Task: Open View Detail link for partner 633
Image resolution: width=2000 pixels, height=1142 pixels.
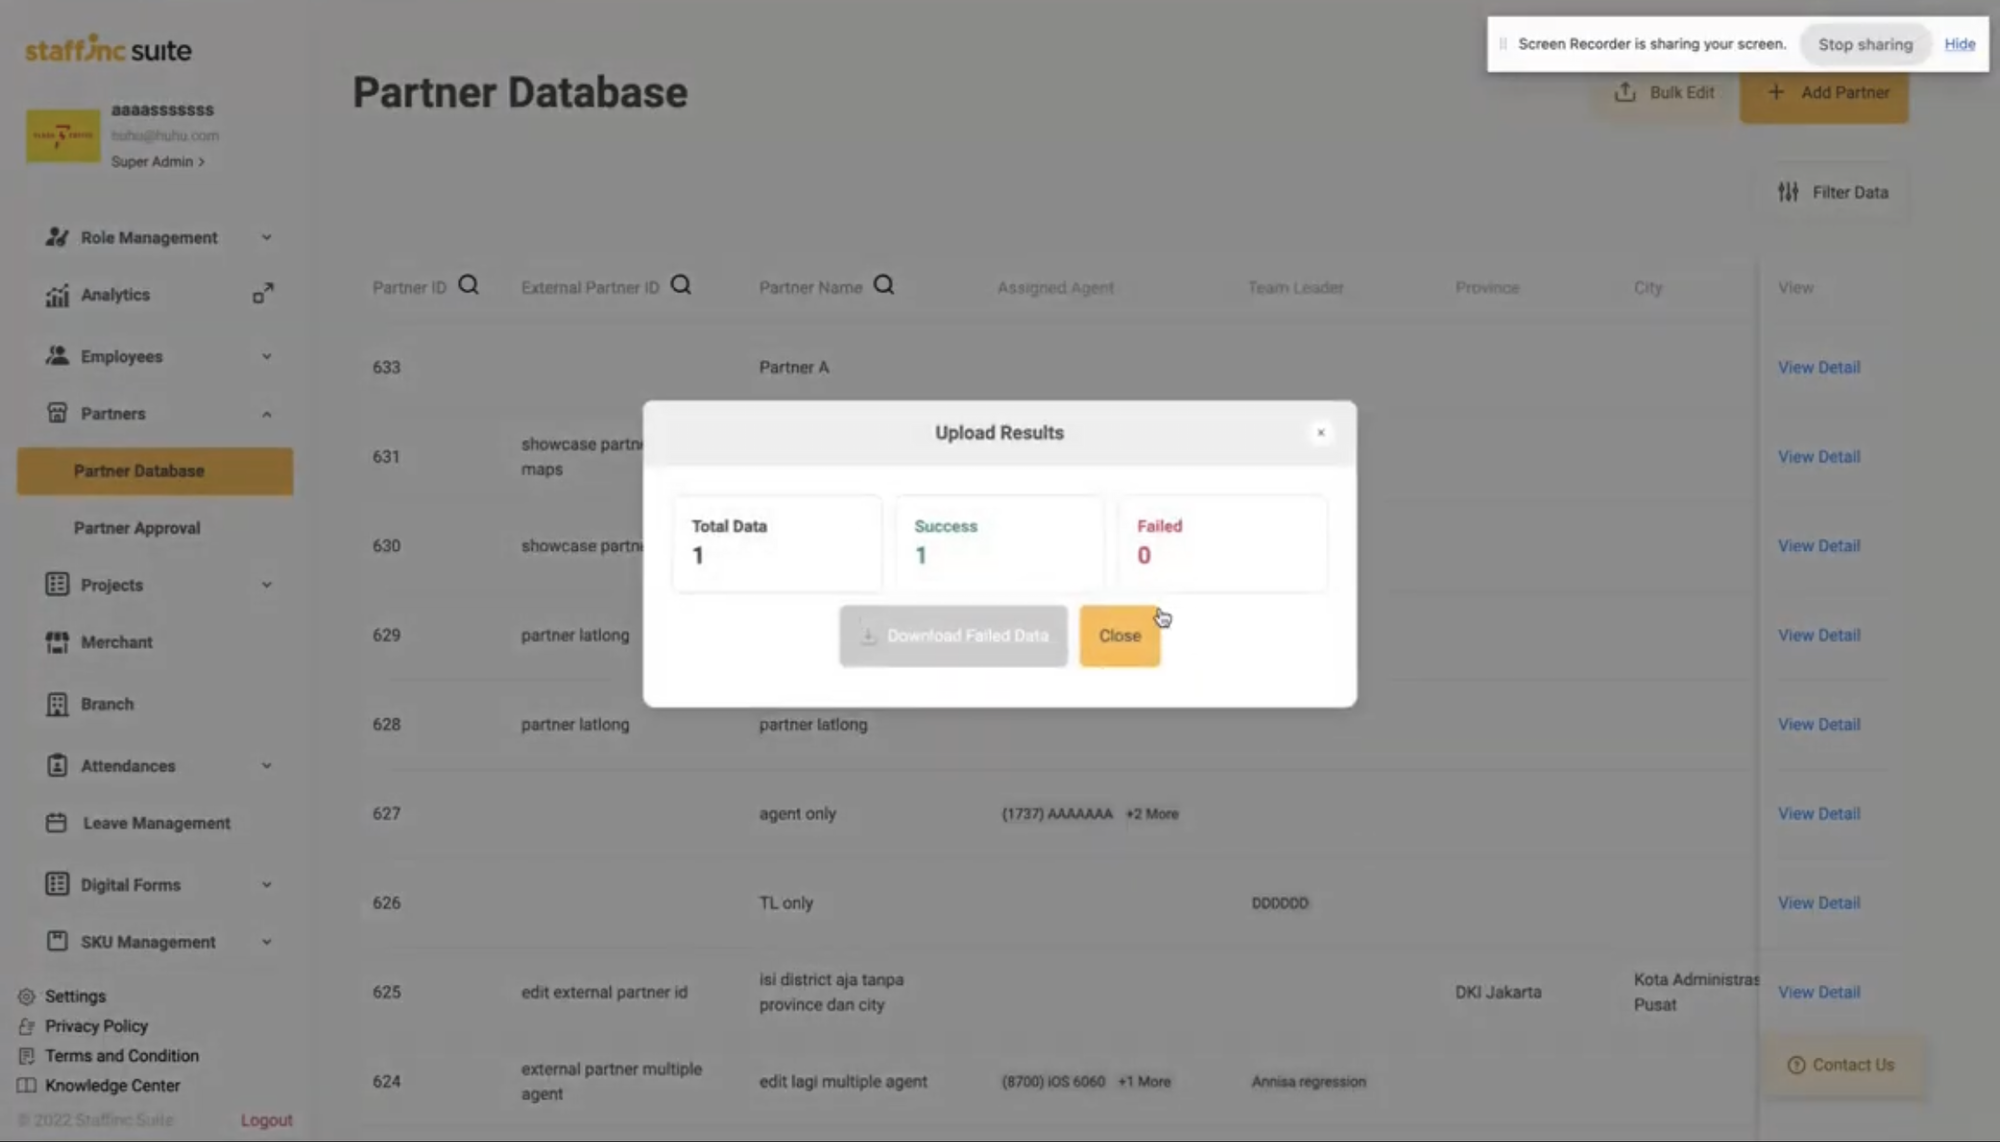Action: click(1818, 367)
